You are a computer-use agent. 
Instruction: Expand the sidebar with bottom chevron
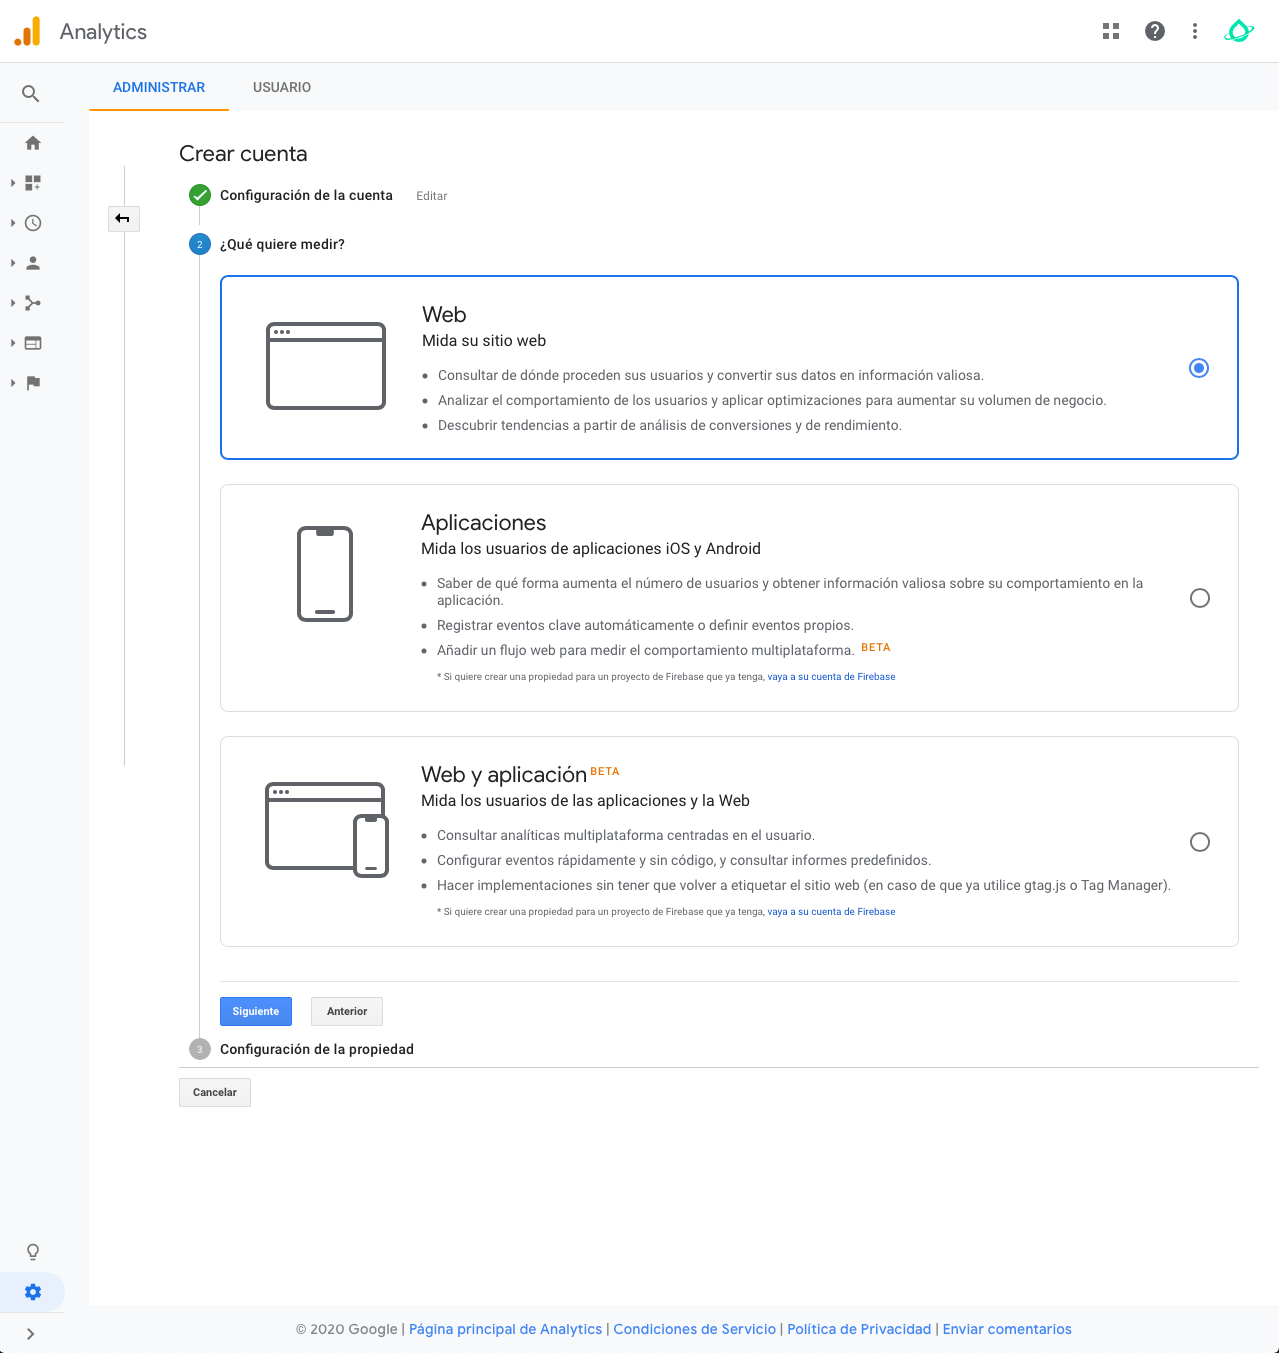31,1334
